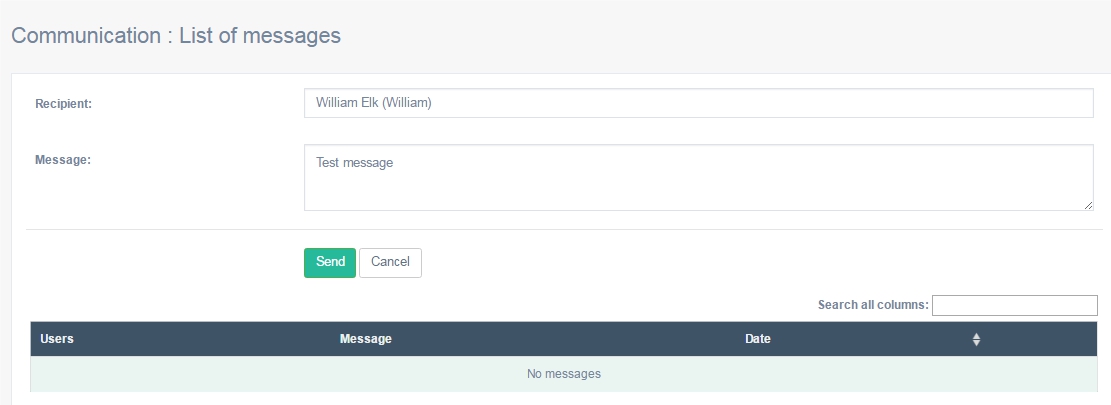Focus the Message text area

(x=699, y=178)
